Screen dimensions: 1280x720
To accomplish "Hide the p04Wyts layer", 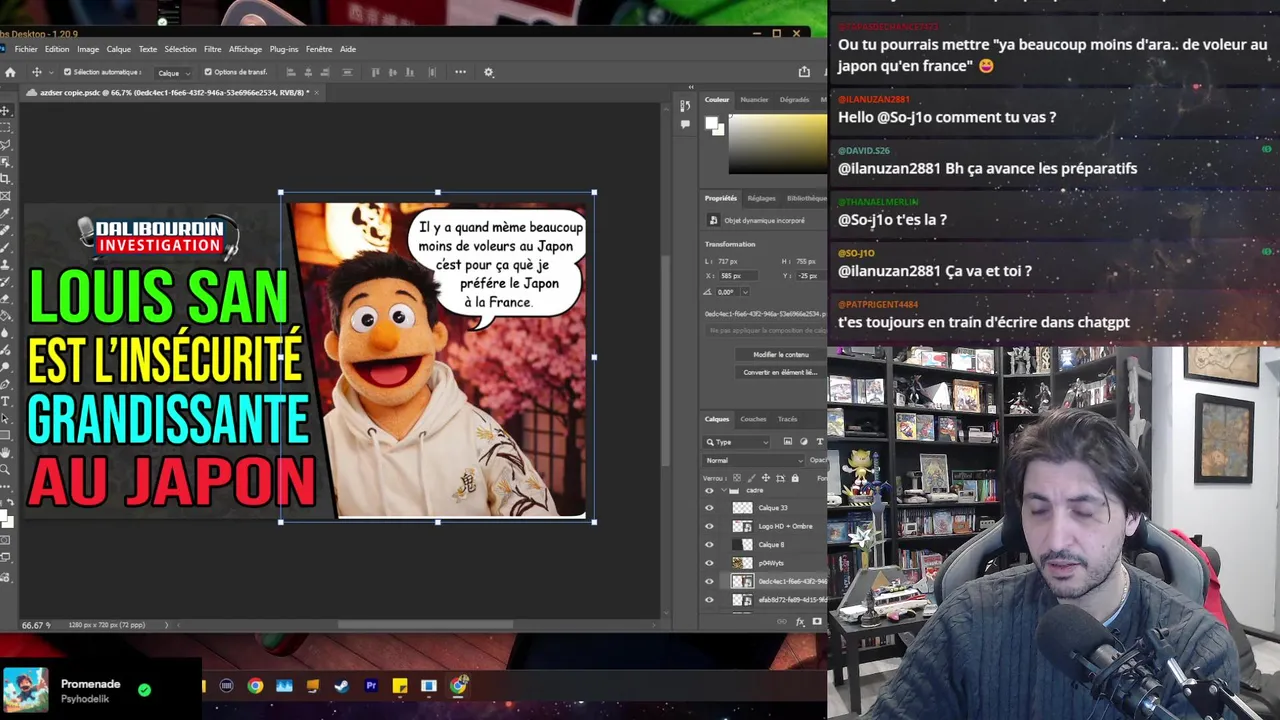I will [x=709, y=563].
